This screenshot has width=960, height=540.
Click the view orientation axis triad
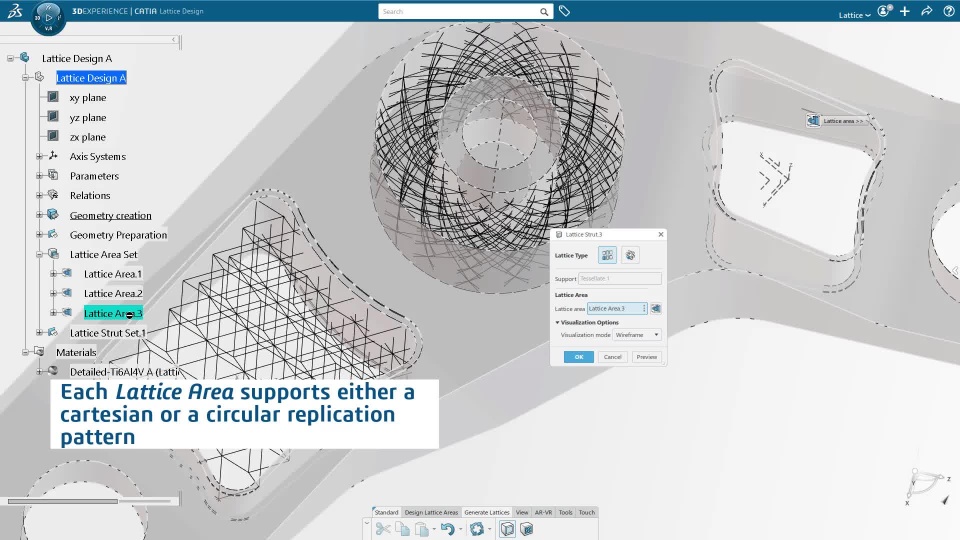point(928,486)
